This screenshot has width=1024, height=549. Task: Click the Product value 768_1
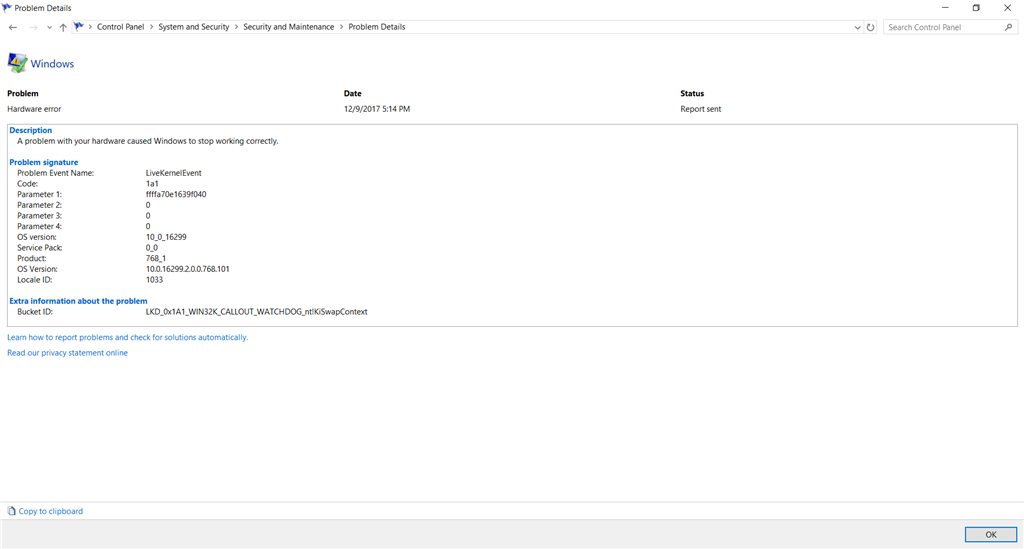[155, 259]
